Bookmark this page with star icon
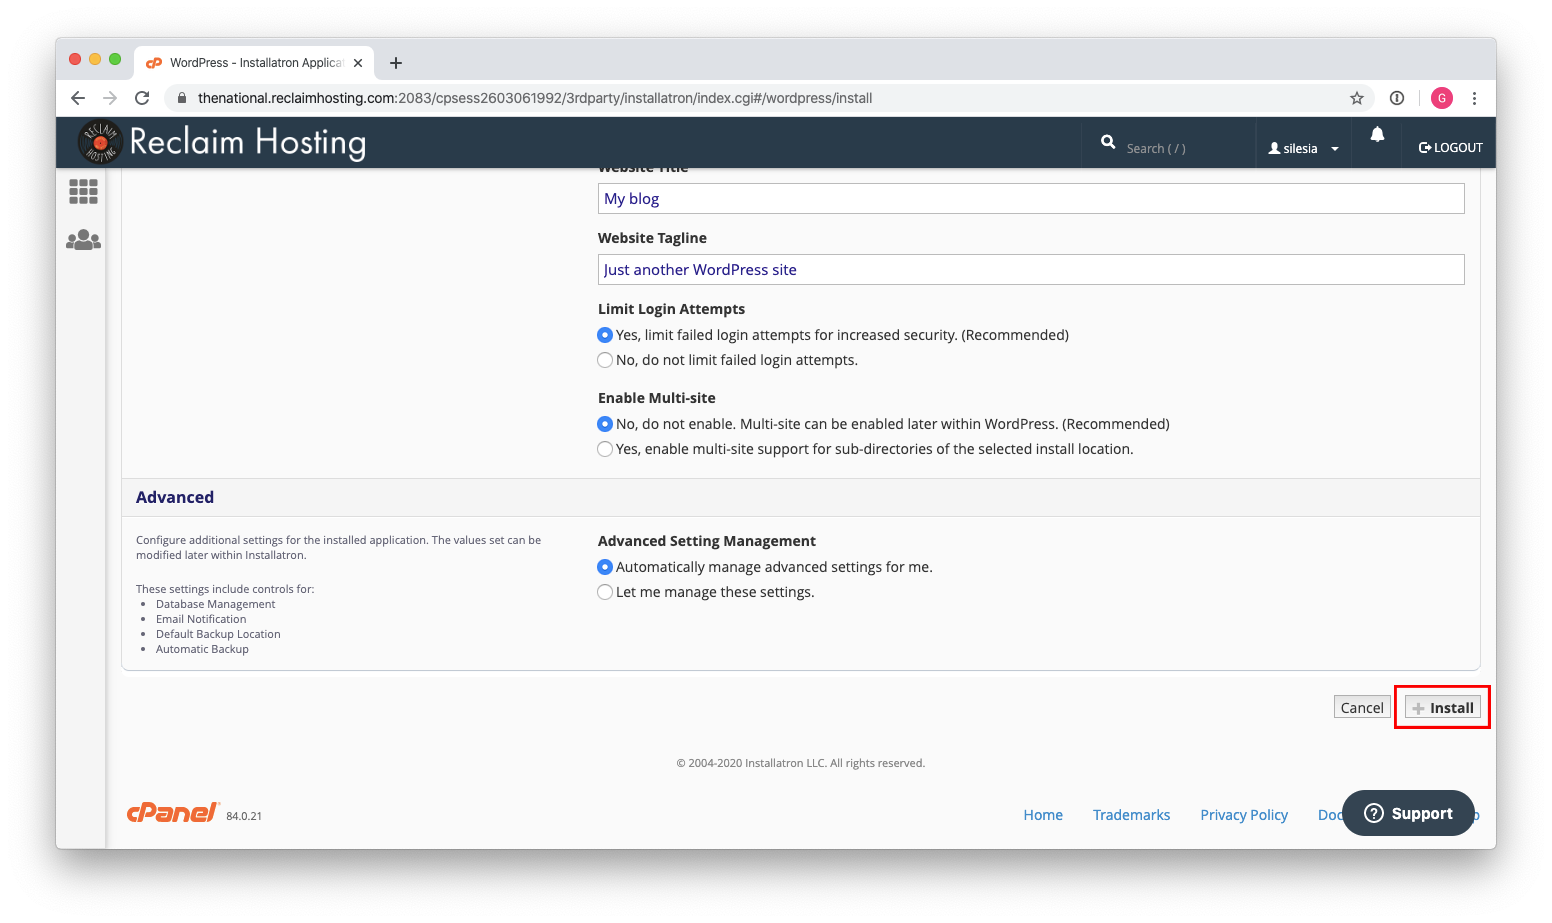Image resolution: width=1552 pixels, height=923 pixels. (1357, 98)
